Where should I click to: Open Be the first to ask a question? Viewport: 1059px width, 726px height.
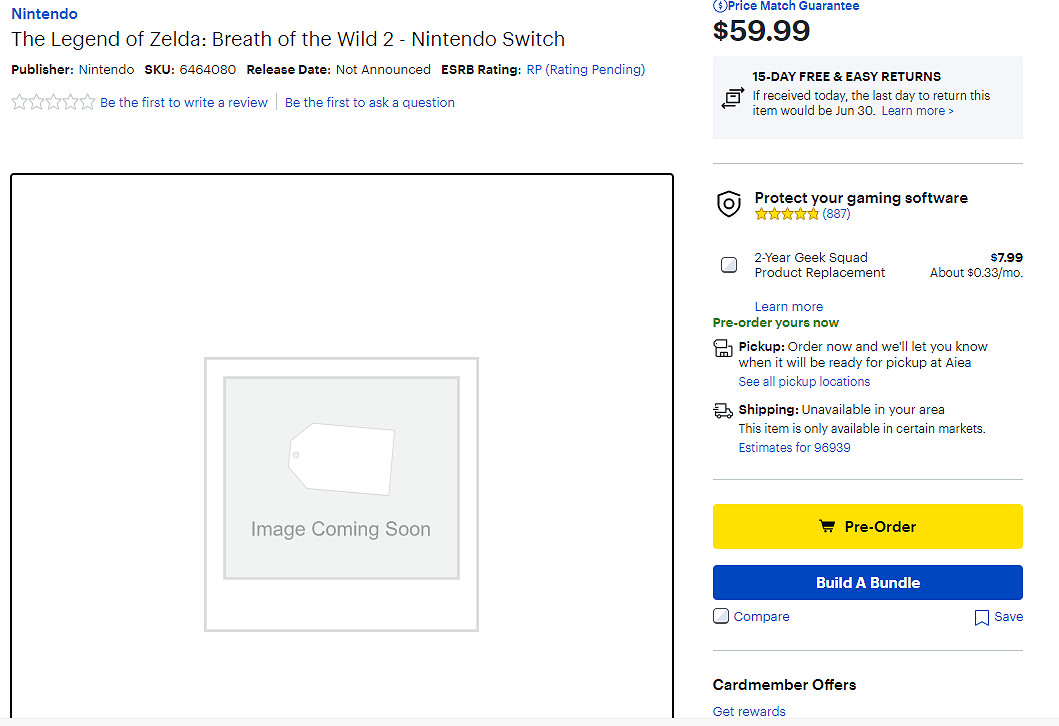[x=370, y=102]
